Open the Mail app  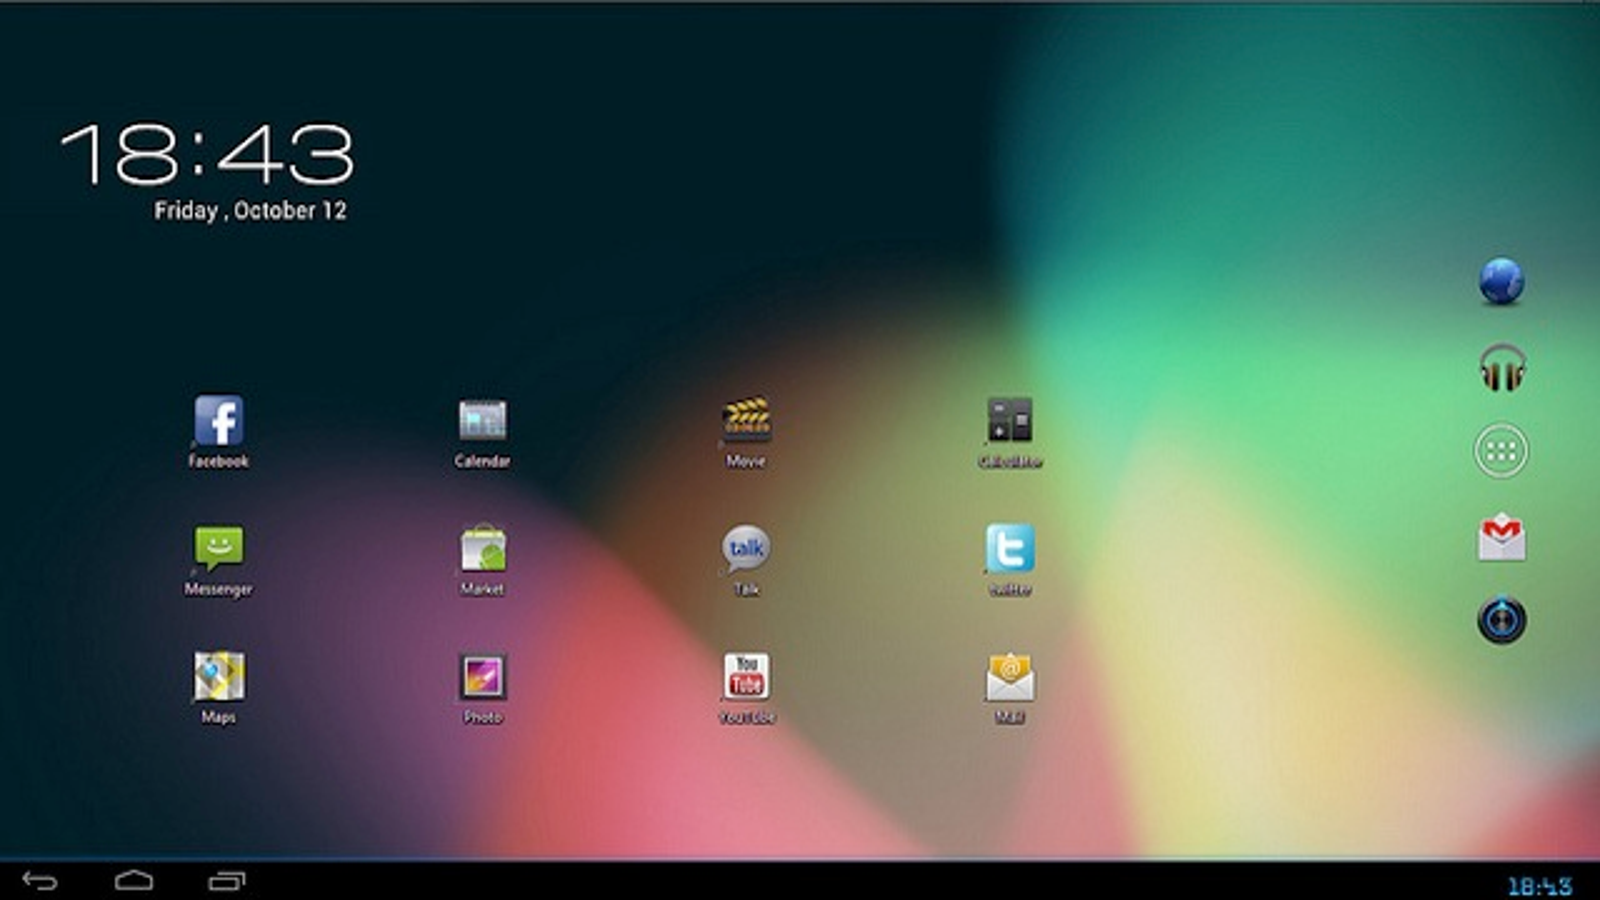[x=1010, y=677]
